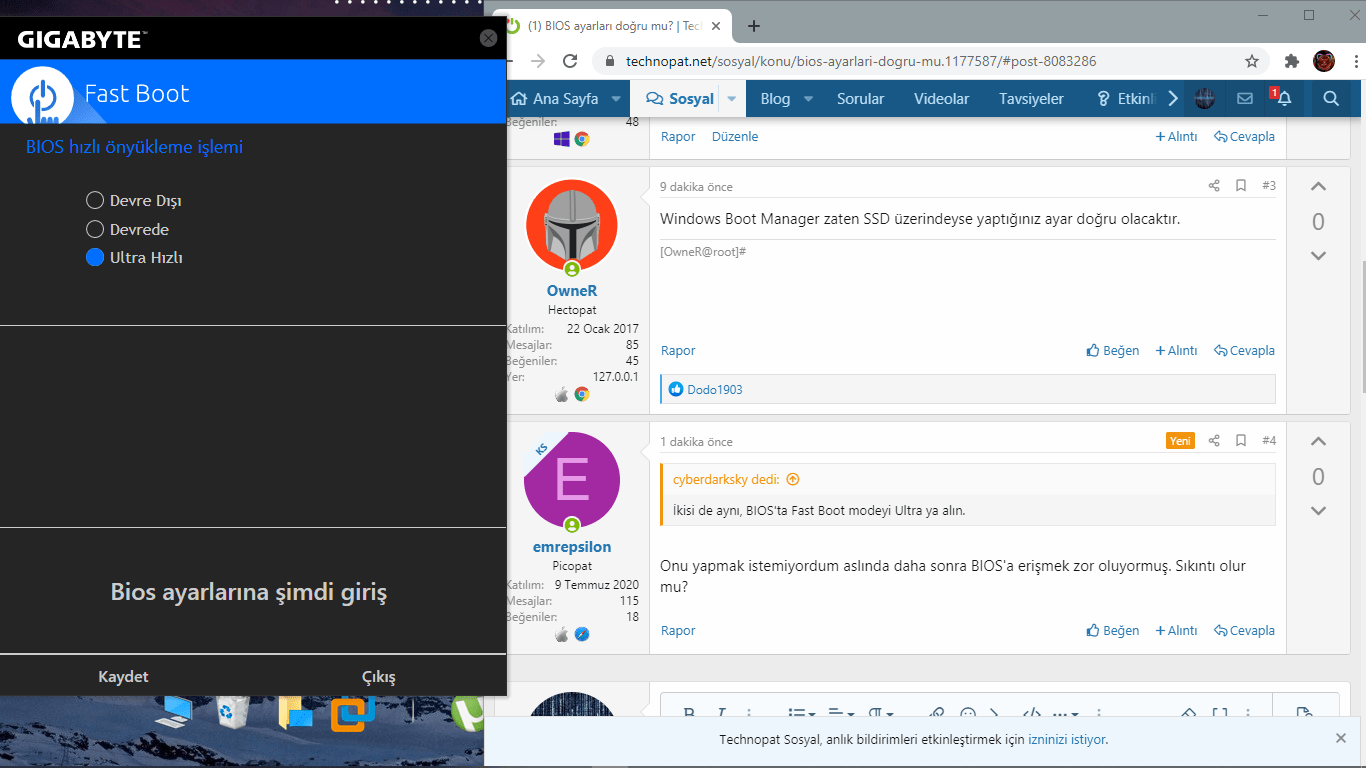Click Kaydet in the Fast Boot window
The image size is (1366, 768).
(123, 677)
